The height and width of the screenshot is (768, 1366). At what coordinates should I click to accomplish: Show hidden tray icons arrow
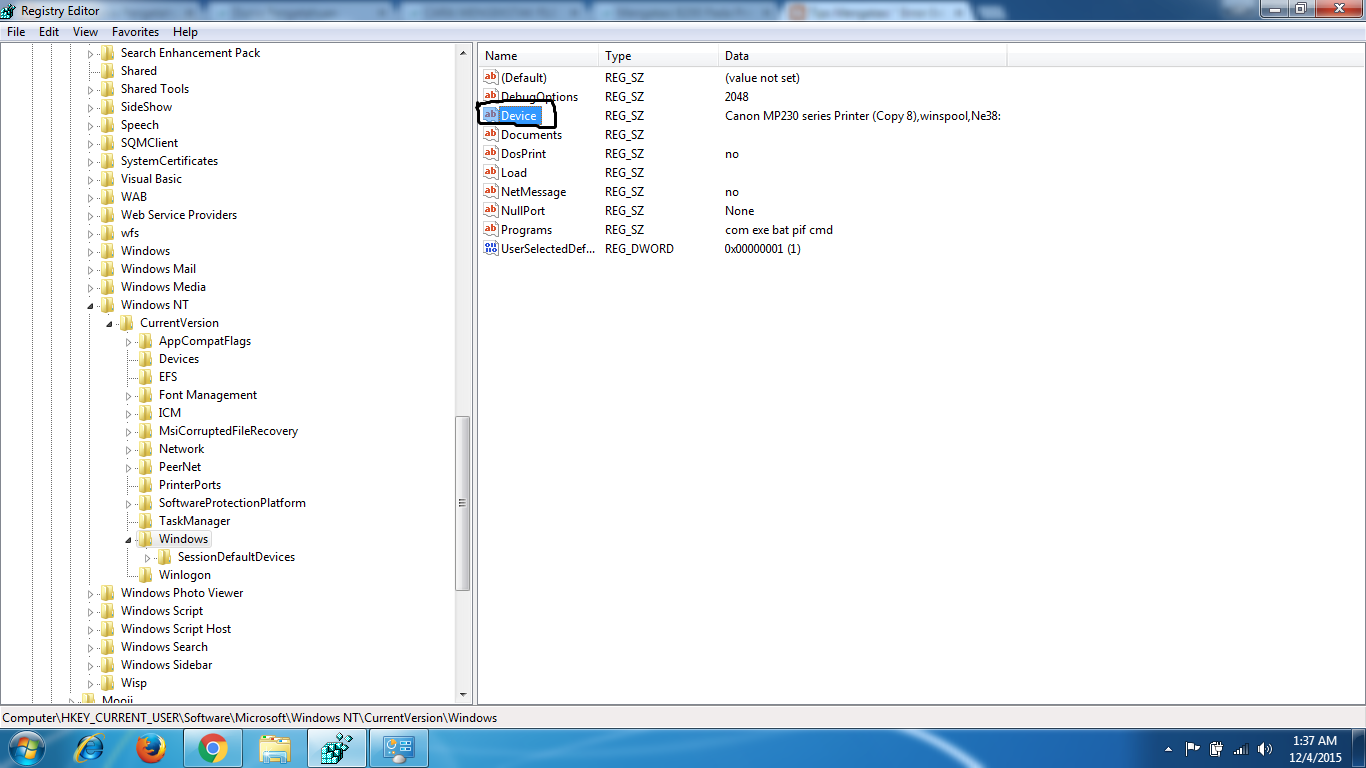[x=1169, y=749]
